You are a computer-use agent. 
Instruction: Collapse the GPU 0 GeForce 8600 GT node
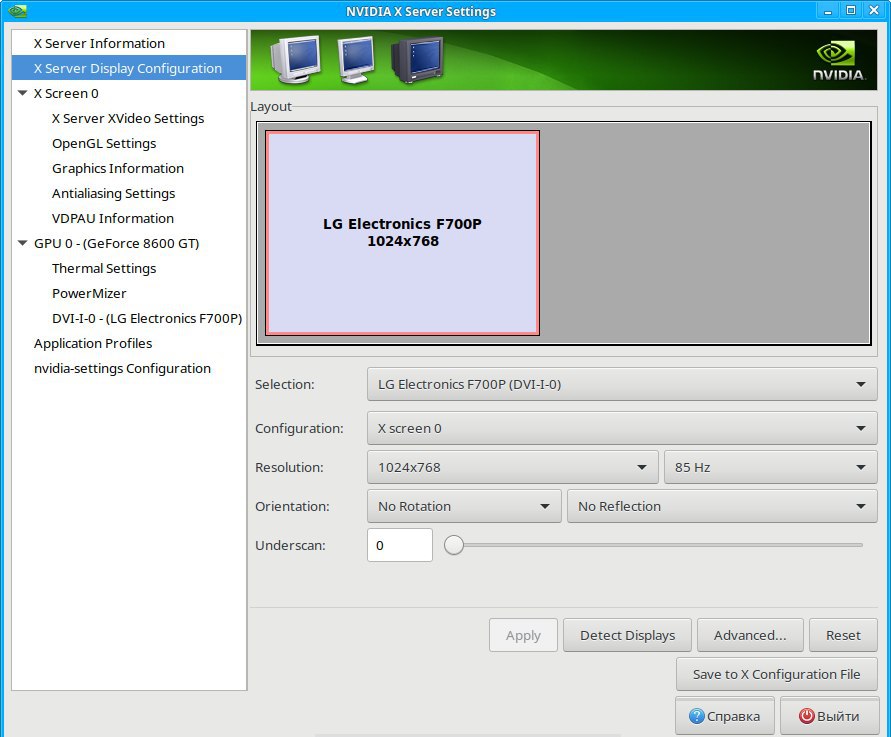click(23, 243)
